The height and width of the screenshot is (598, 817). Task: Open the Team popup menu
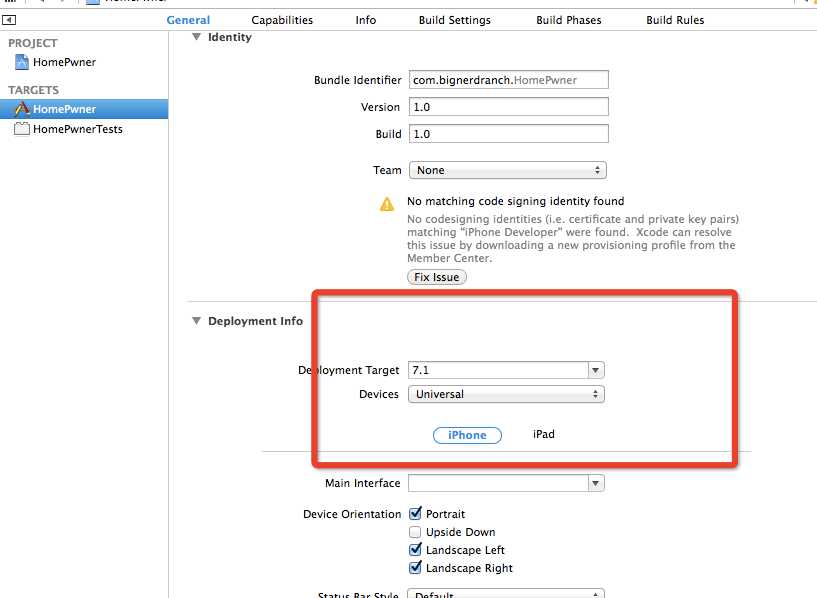coord(508,170)
